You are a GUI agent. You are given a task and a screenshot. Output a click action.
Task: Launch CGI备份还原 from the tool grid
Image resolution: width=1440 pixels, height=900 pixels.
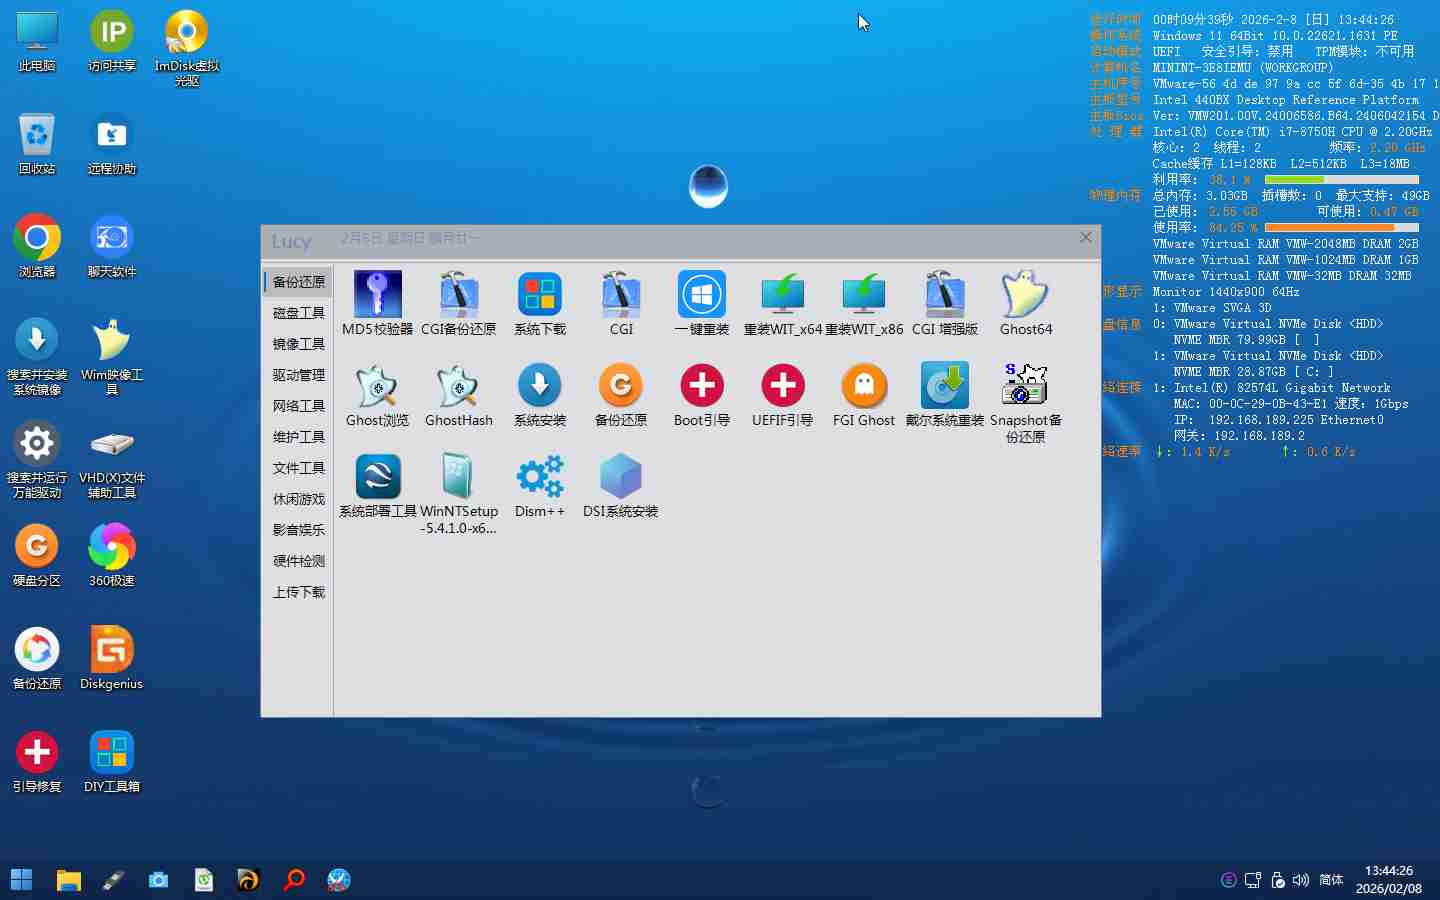[458, 296]
